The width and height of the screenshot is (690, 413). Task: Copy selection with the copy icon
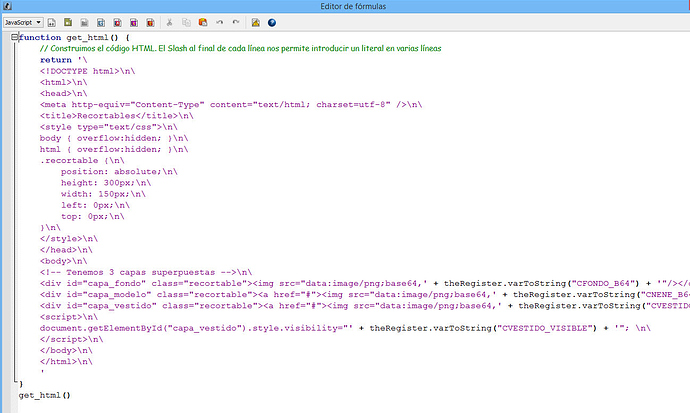pos(186,22)
